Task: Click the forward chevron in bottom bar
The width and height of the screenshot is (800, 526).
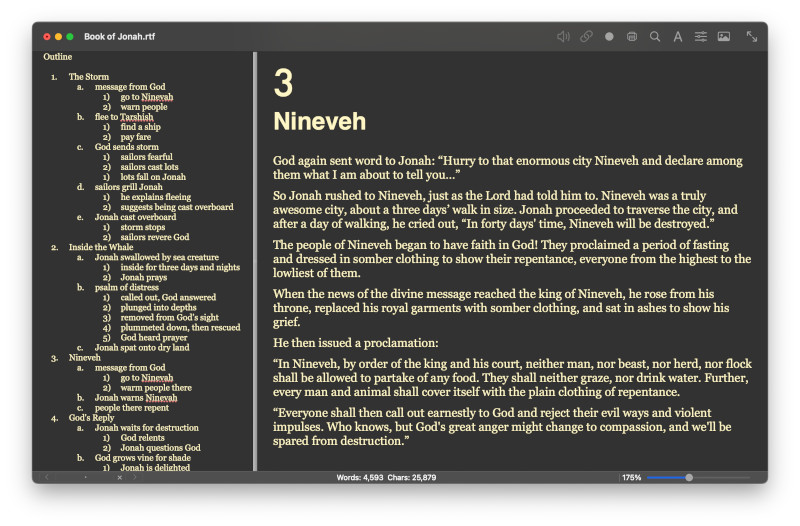Action: (135, 477)
